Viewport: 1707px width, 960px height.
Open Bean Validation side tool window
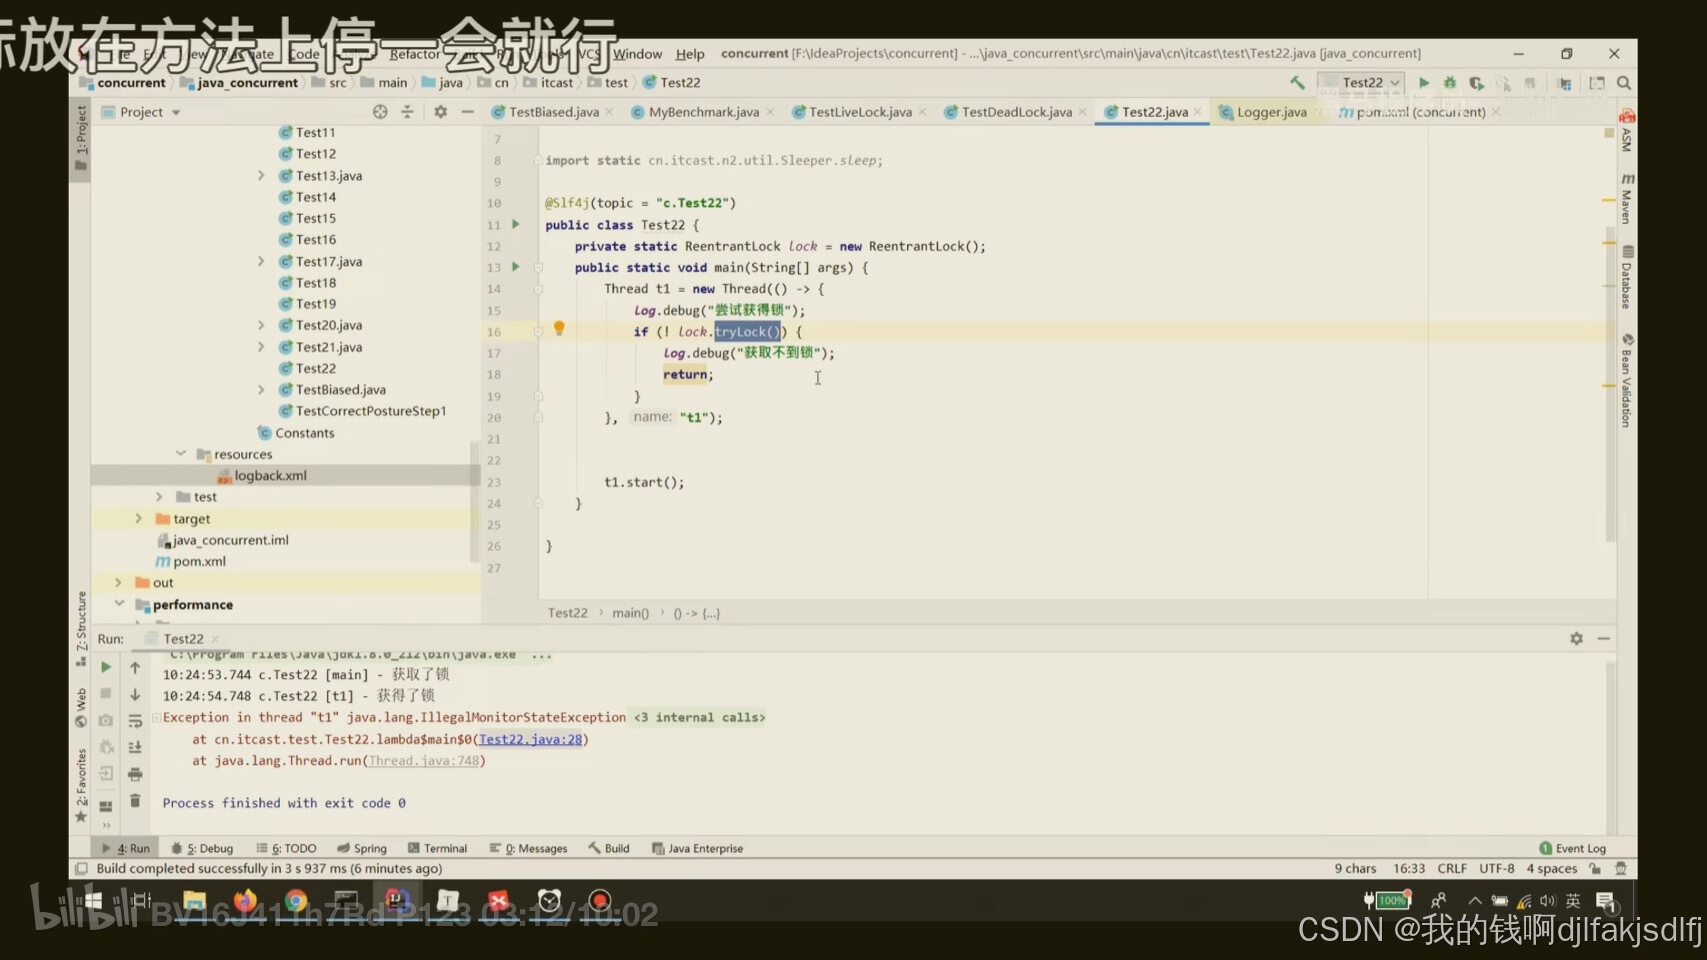pyautogui.click(x=1627, y=381)
